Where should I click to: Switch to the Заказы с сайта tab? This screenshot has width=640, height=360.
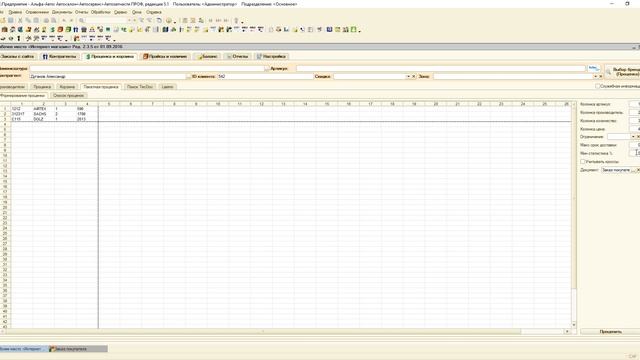click(18, 56)
